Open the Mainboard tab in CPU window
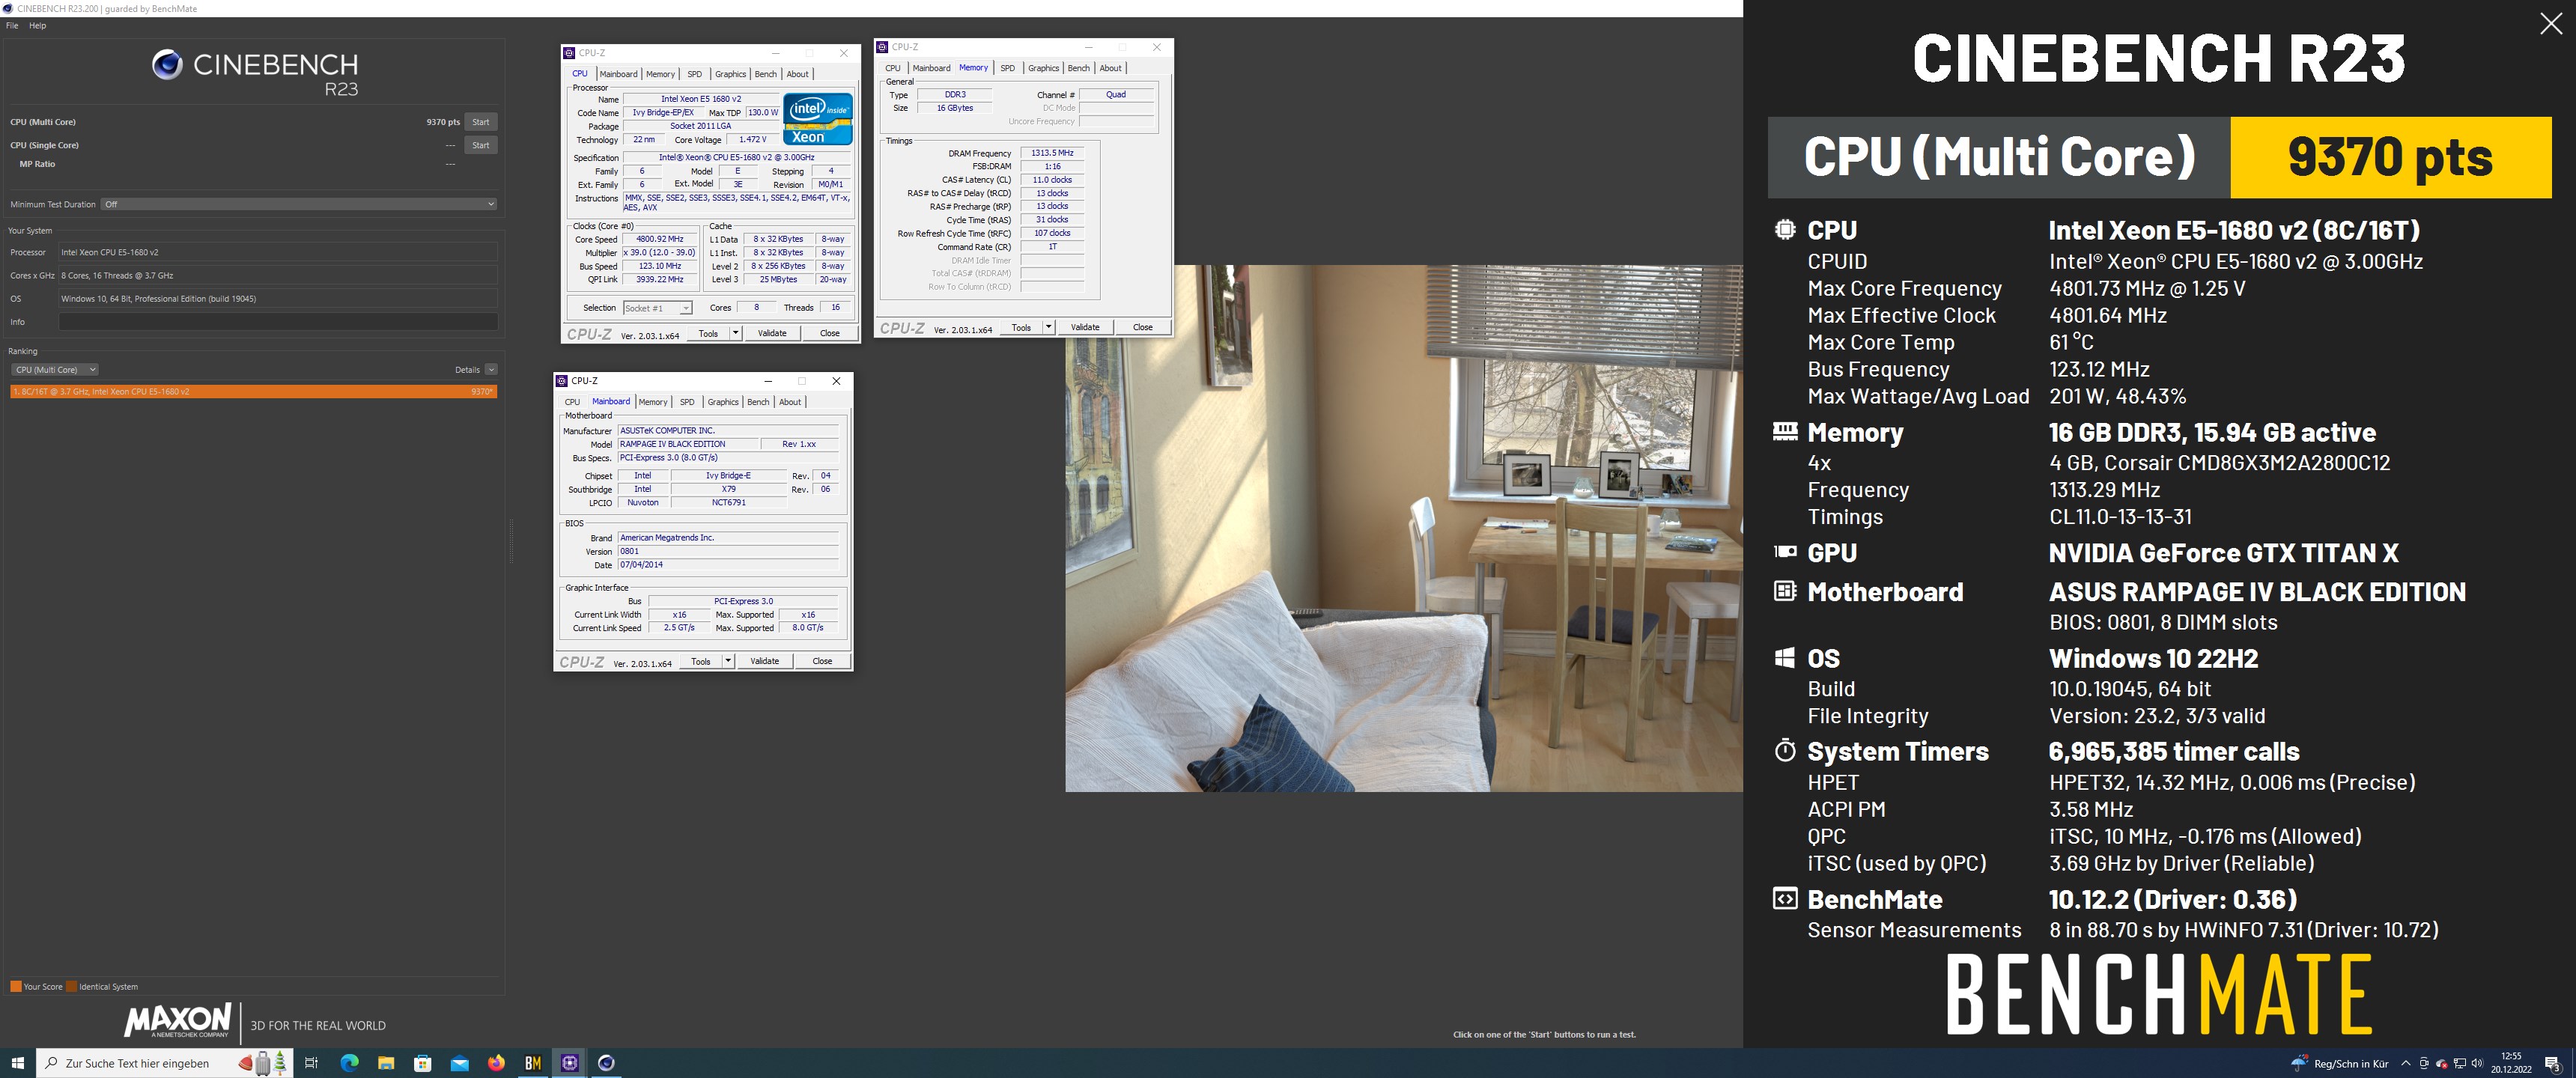The width and height of the screenshot is (2576, 1078). (618, 74)
